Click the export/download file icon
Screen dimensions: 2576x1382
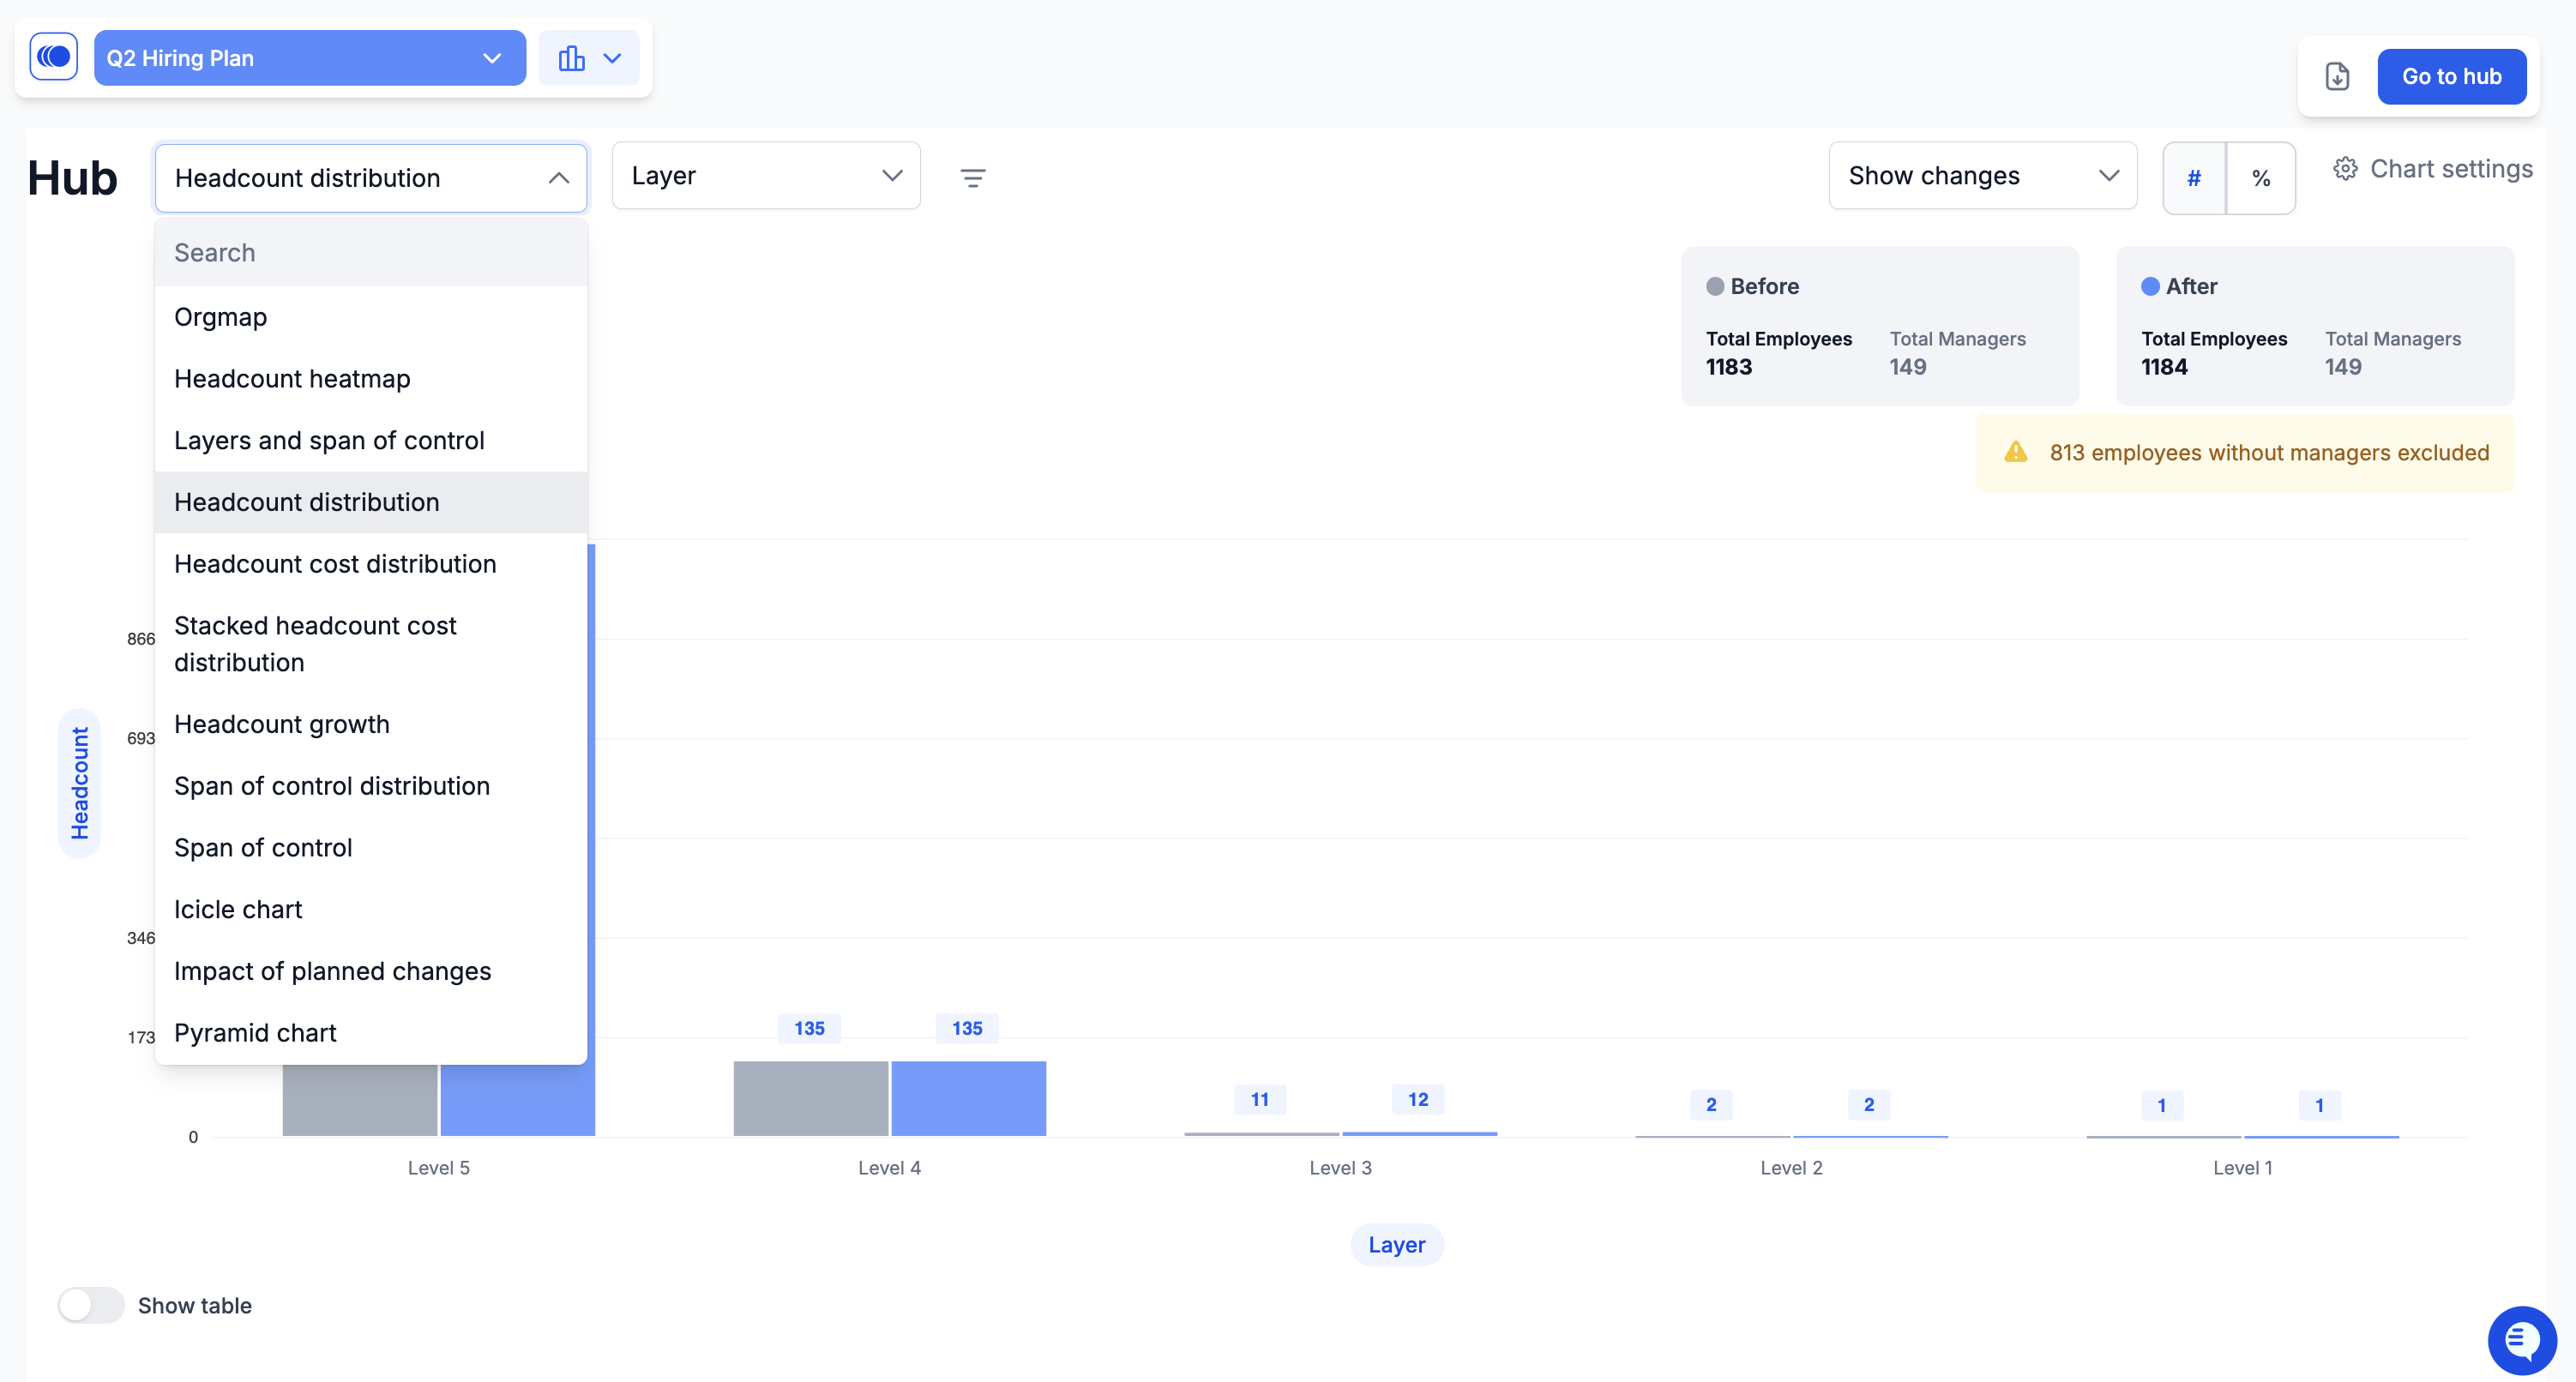pos(2336,77)
